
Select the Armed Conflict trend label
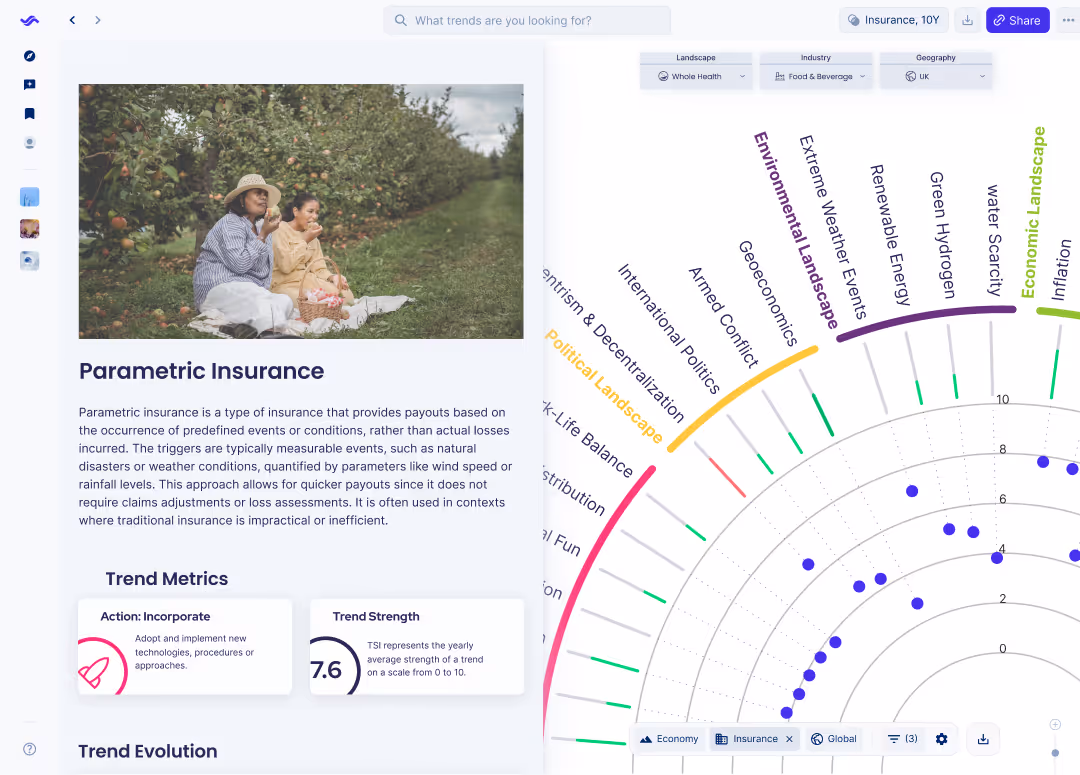(723, 318)
